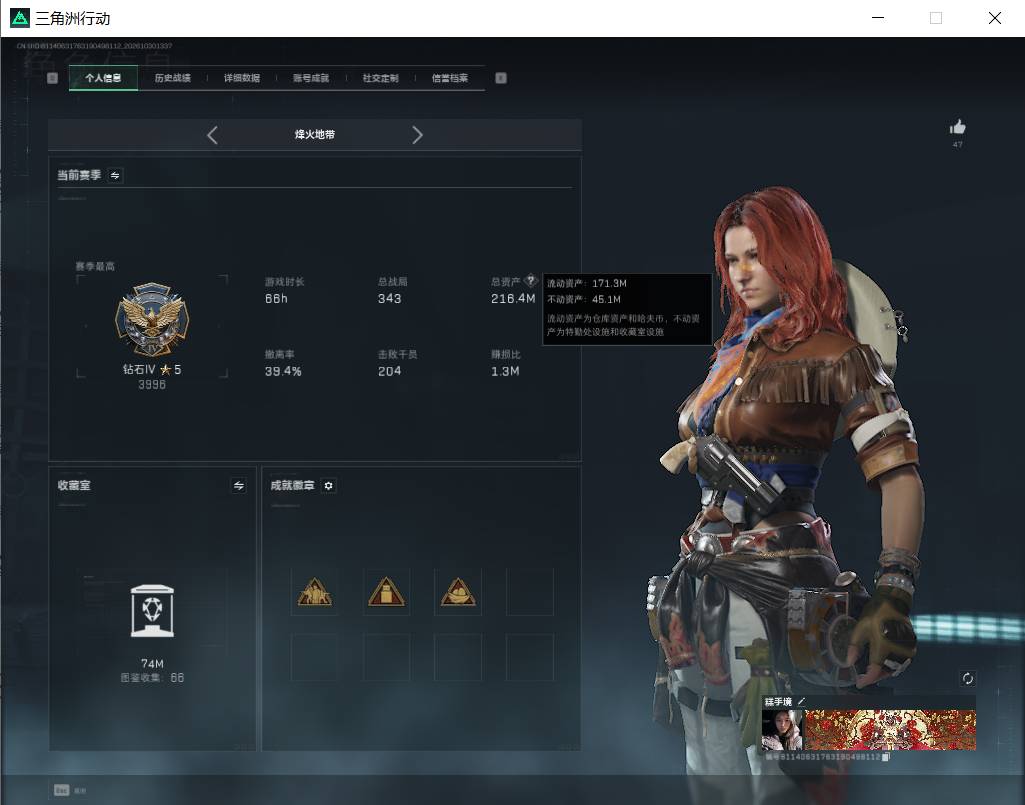Click the 击败干员 value 204
The width and height of the screenshot is (1025, 805).
tap(390, 371)
